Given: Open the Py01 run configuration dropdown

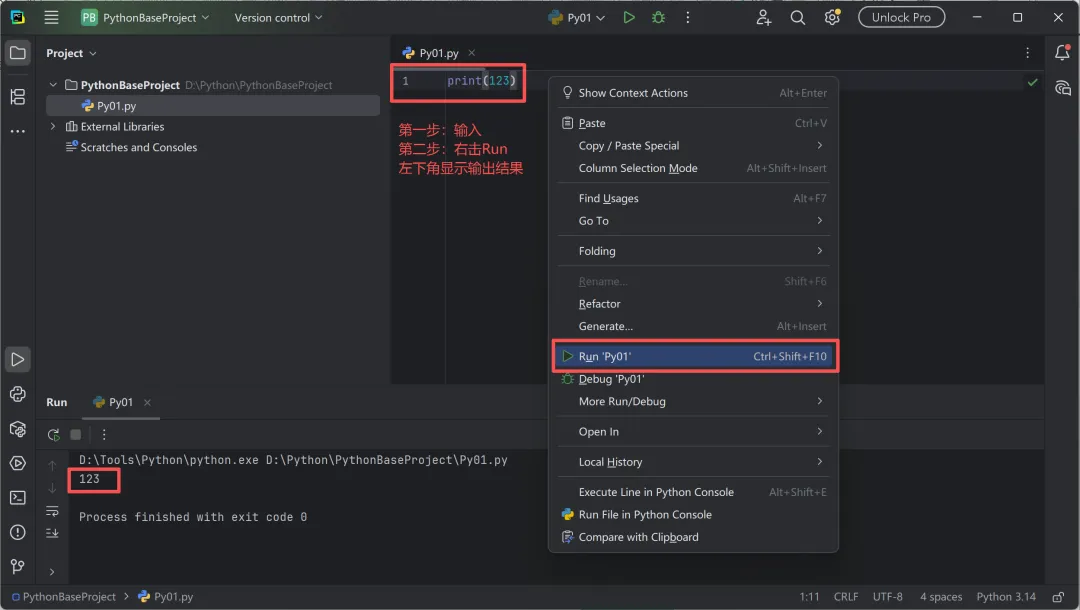Looking at the screenshot, I should pos(577,17).
